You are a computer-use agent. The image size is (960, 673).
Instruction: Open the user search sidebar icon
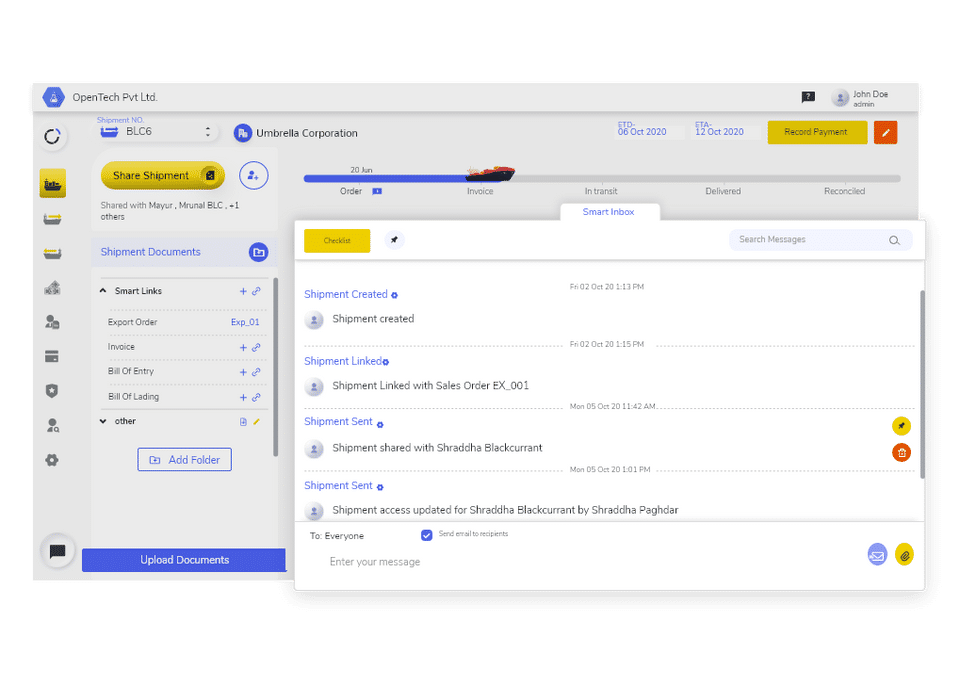pos(53,425)
